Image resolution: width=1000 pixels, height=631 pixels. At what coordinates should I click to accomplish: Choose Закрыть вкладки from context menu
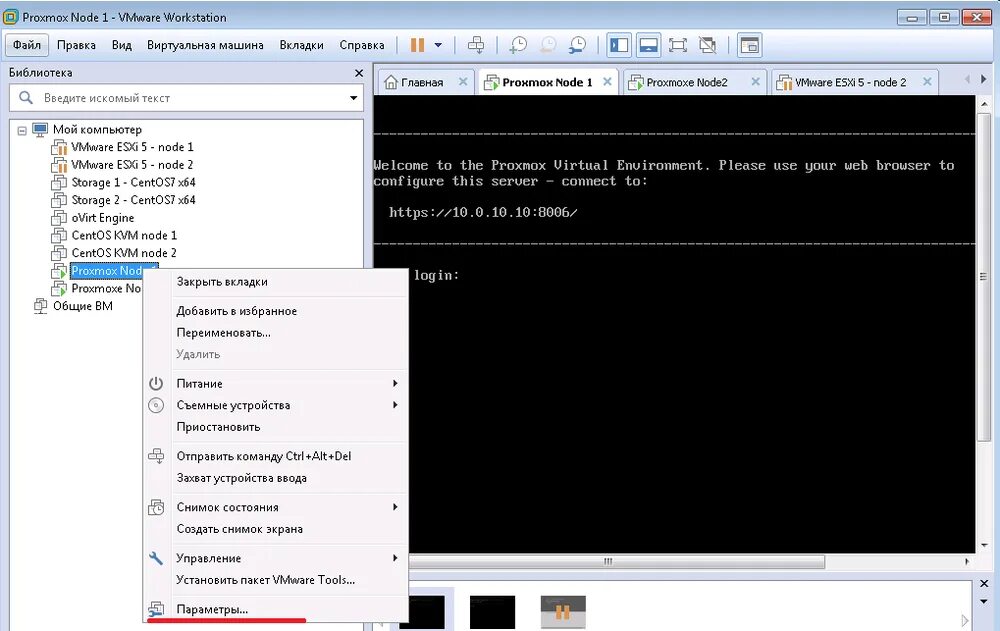coord(276,281)
